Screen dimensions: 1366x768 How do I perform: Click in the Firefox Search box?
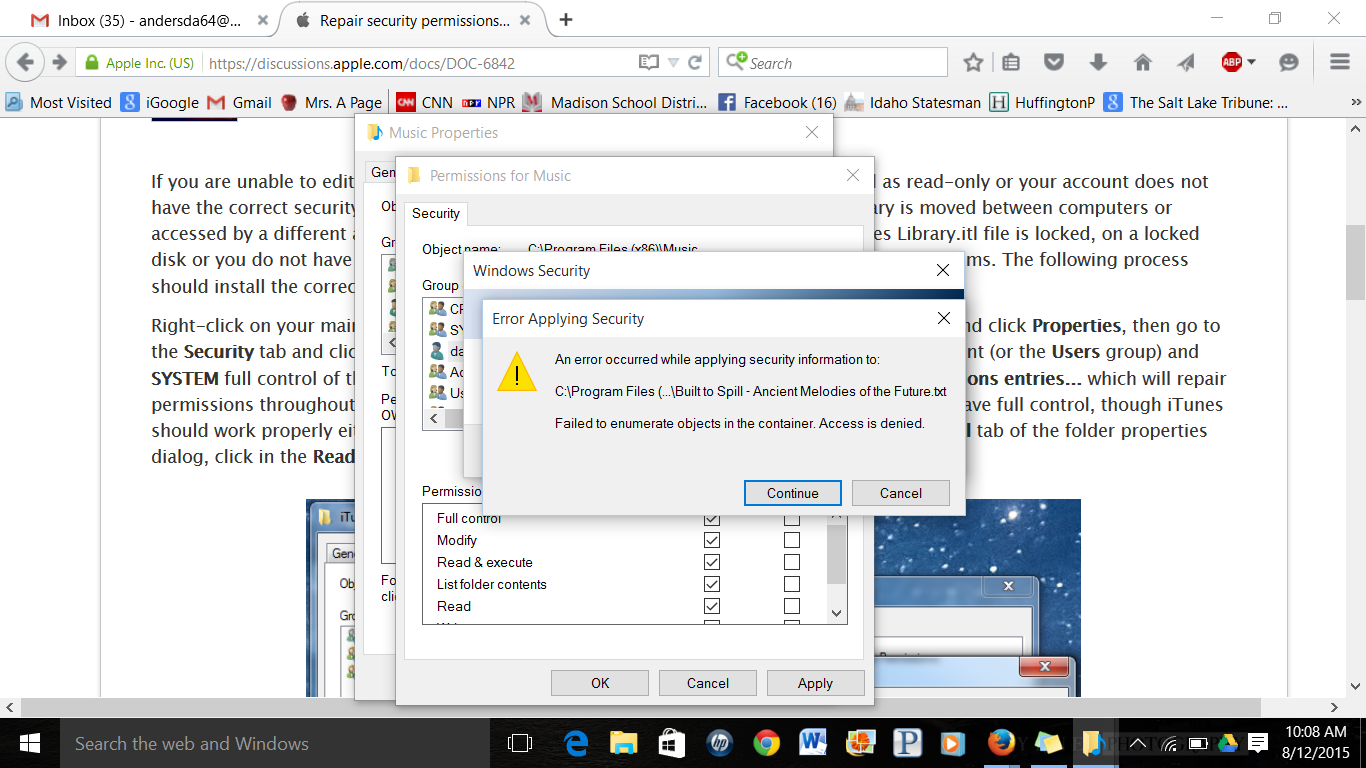pos(832,62)
